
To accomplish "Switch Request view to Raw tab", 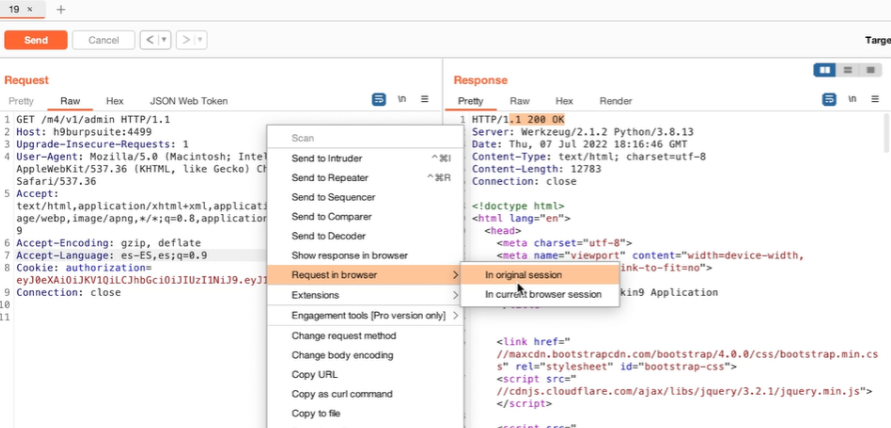I will click(x=70, y=101).
